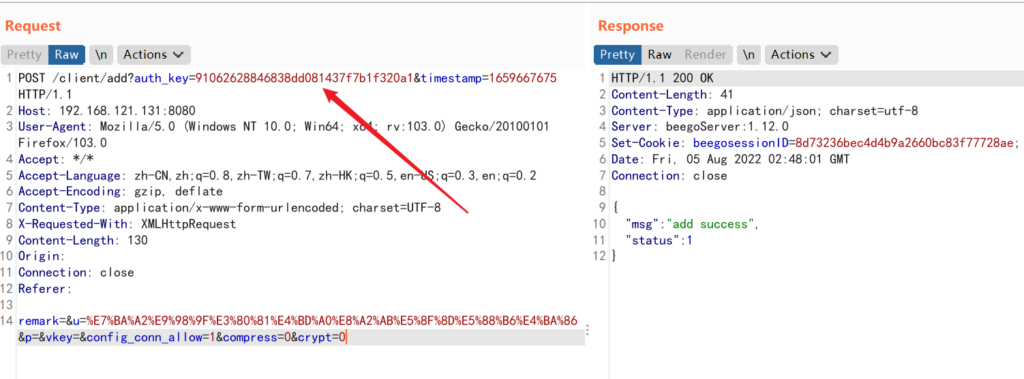Click the response Content-Type application/json line
This screenshot has width=1024, height=379.
(x=765, y=110)
